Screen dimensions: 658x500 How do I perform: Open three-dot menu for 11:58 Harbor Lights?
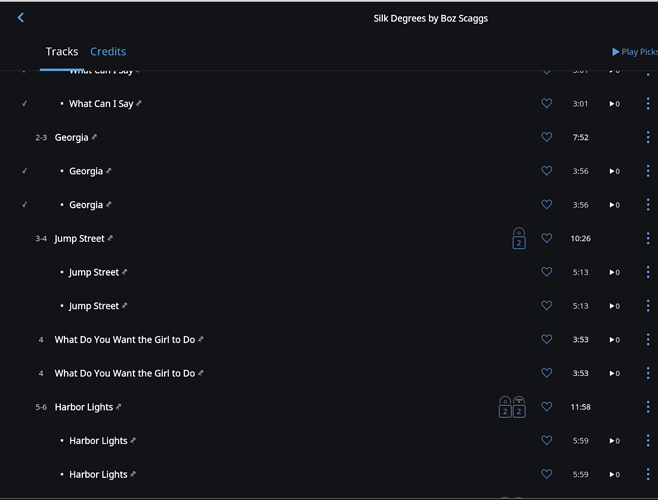648,406
